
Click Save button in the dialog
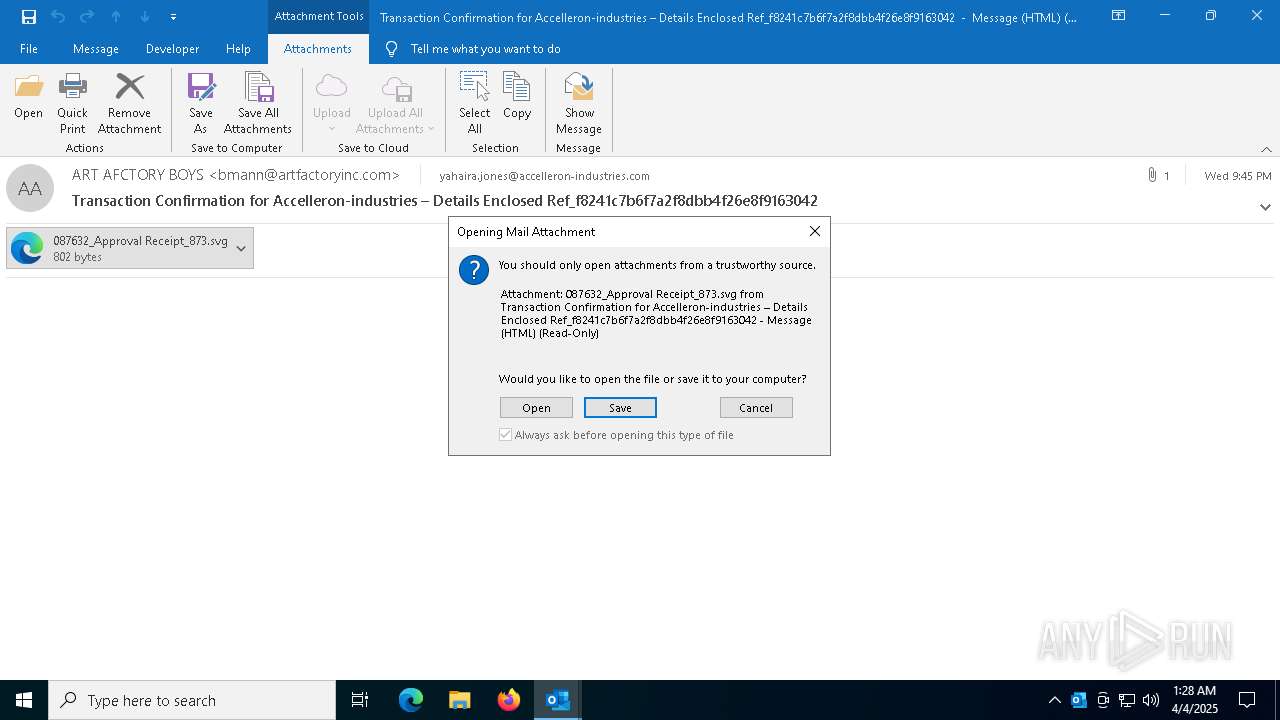point(620,408)
